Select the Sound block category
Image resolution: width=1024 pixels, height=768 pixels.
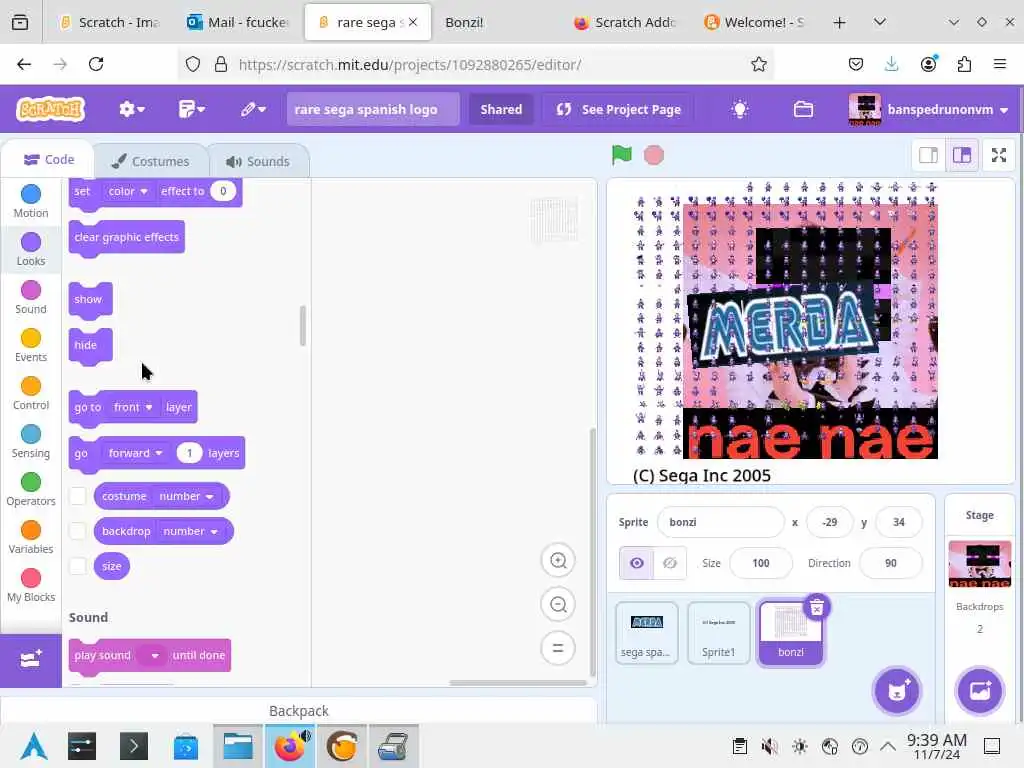(31, 297)
